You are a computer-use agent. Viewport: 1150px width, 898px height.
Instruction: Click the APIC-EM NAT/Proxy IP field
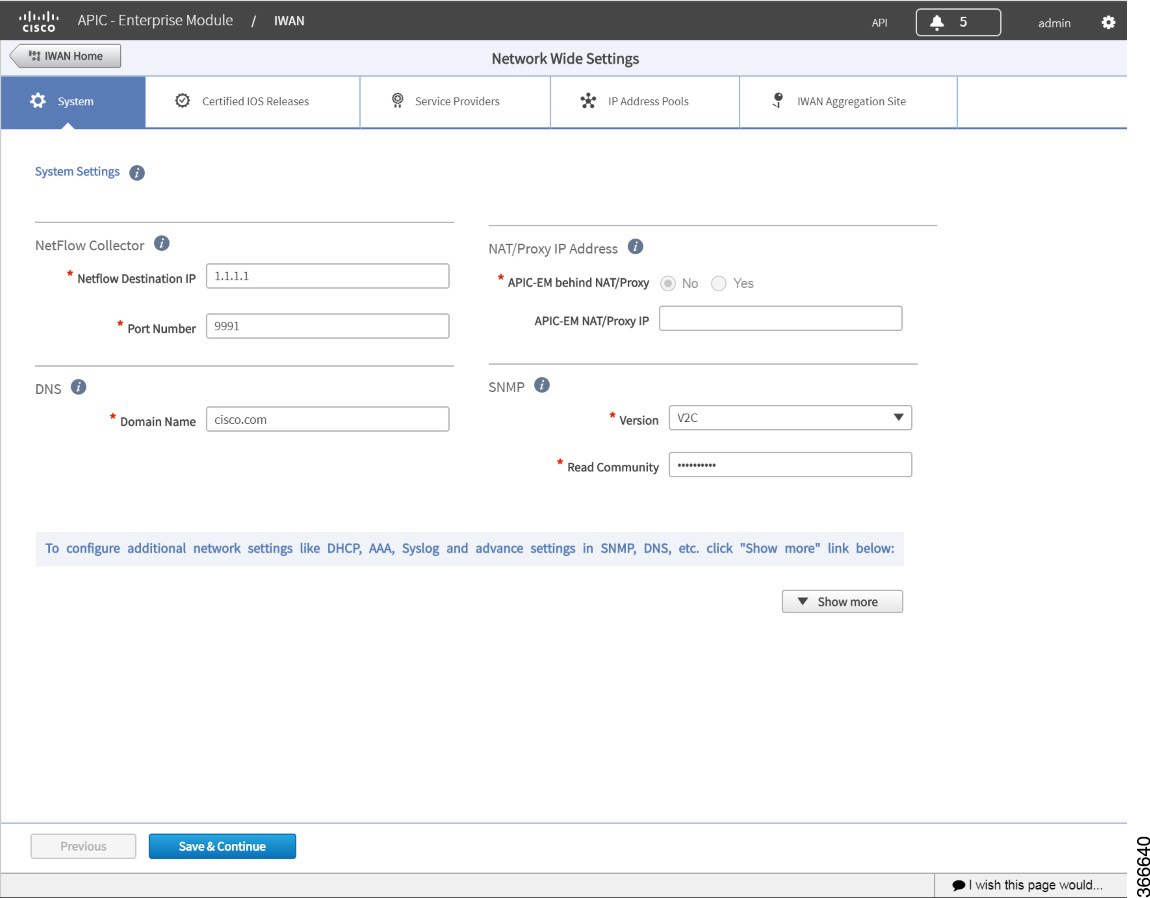[780, 318]
